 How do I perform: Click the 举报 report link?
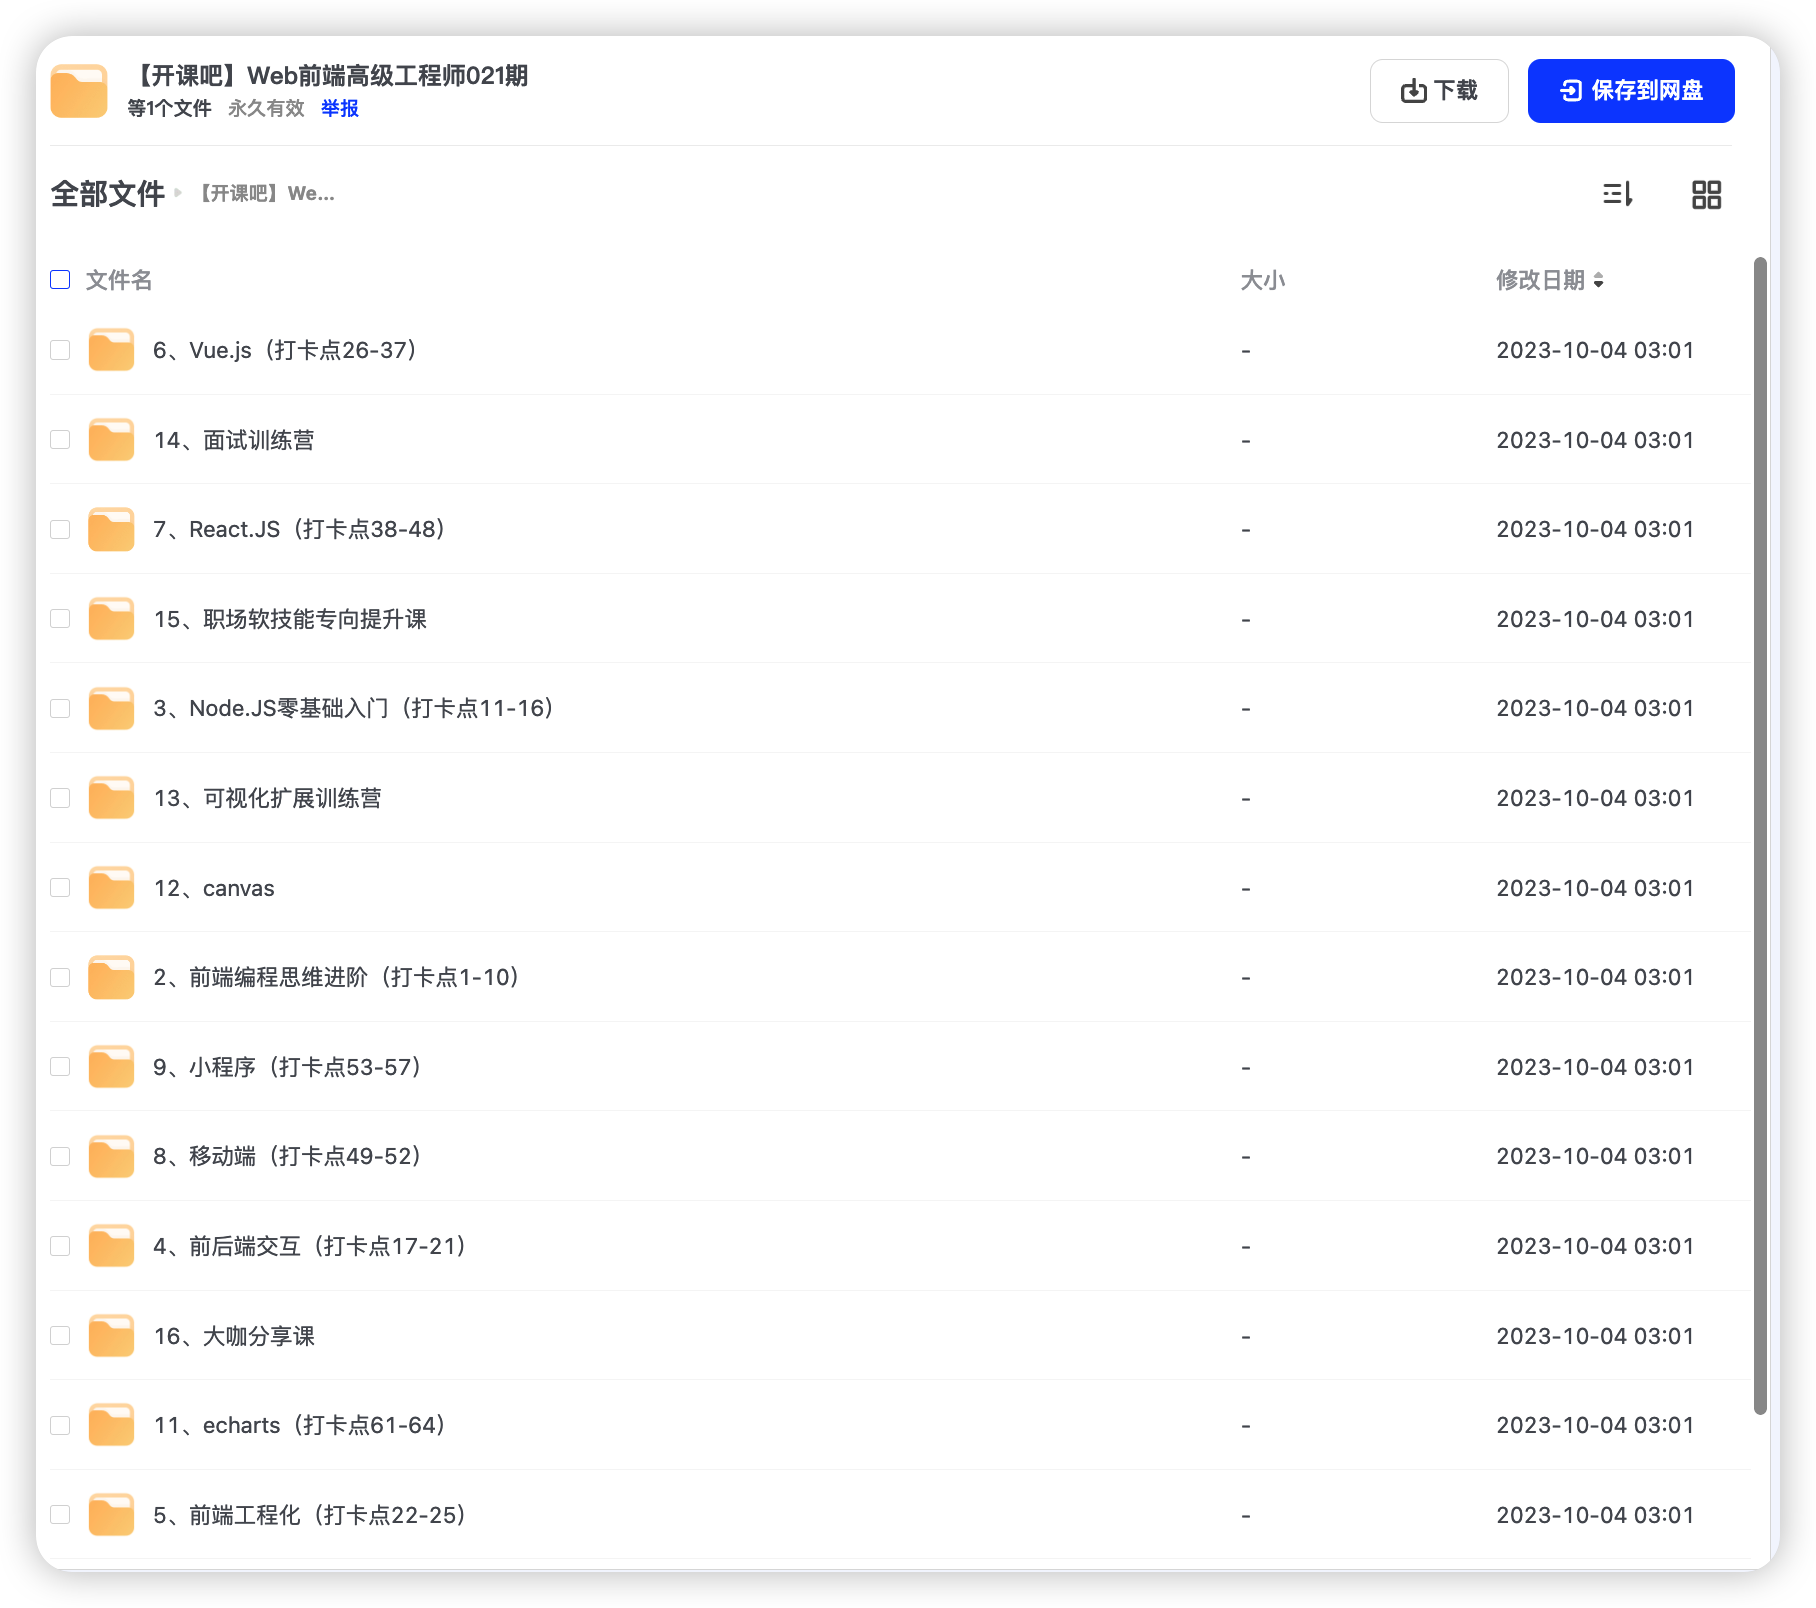point(340,108)
